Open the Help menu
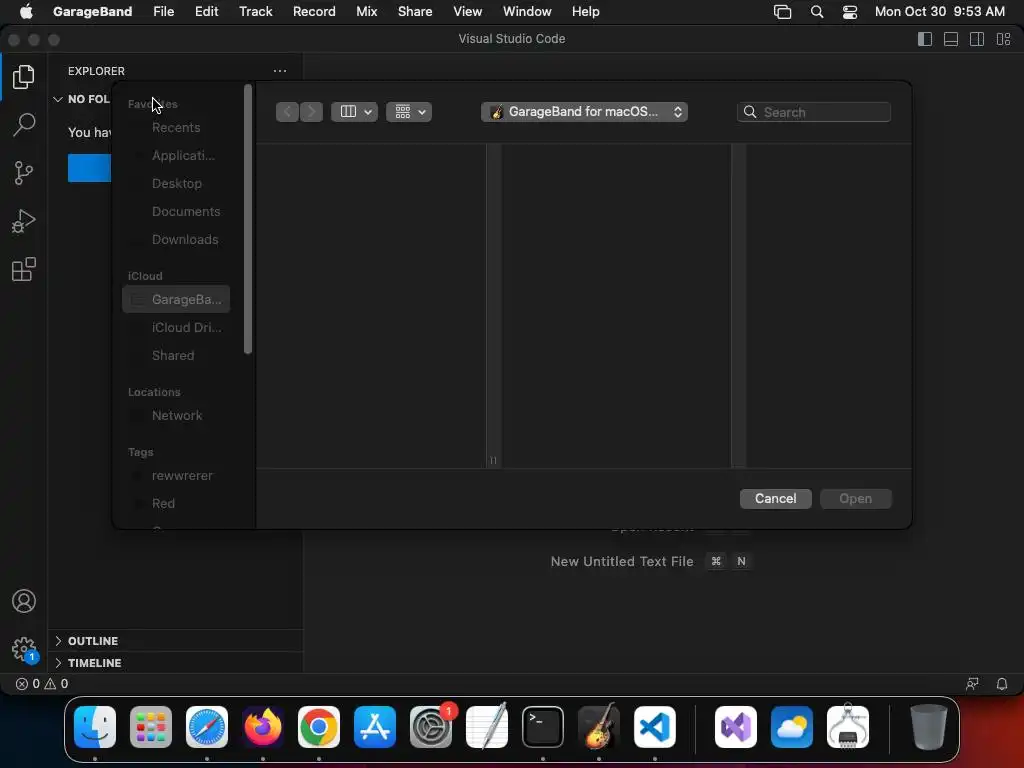This screenshot has height=768, width=1024. tap(585, 12)
